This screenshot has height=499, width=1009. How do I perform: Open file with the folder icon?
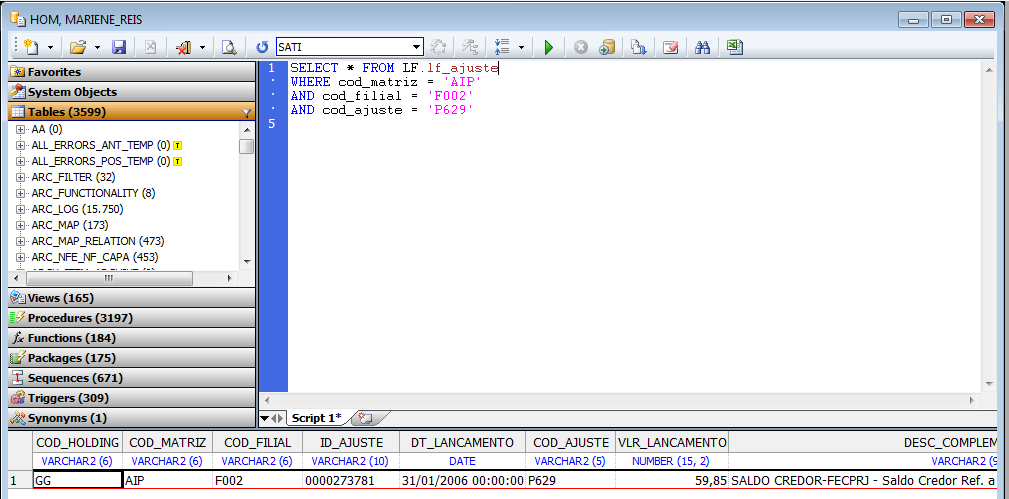click(77, 47)
